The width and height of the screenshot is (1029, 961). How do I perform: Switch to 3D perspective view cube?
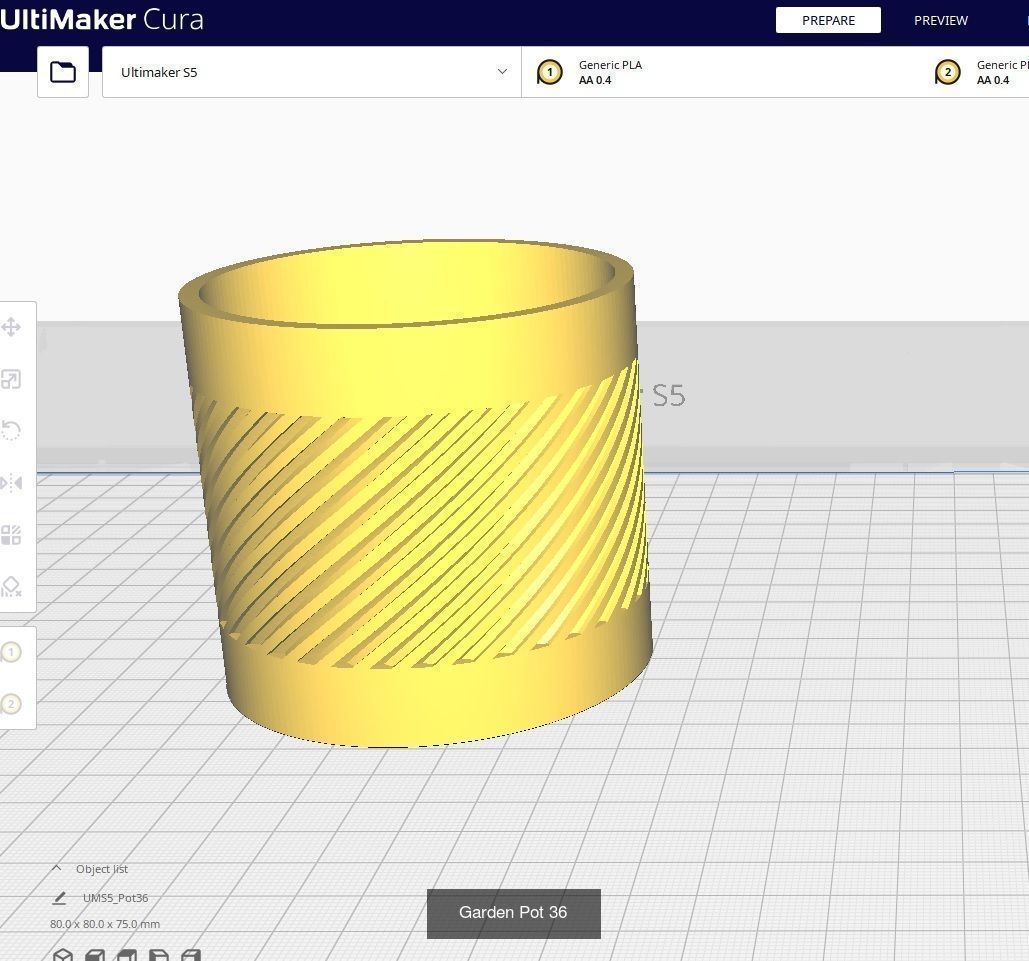(63, 954)
